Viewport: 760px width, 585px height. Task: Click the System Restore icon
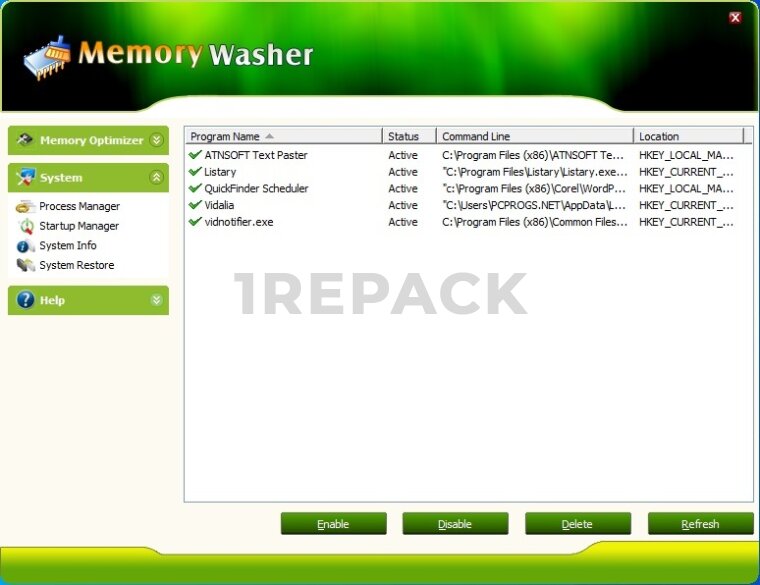[x=25, y=265]
